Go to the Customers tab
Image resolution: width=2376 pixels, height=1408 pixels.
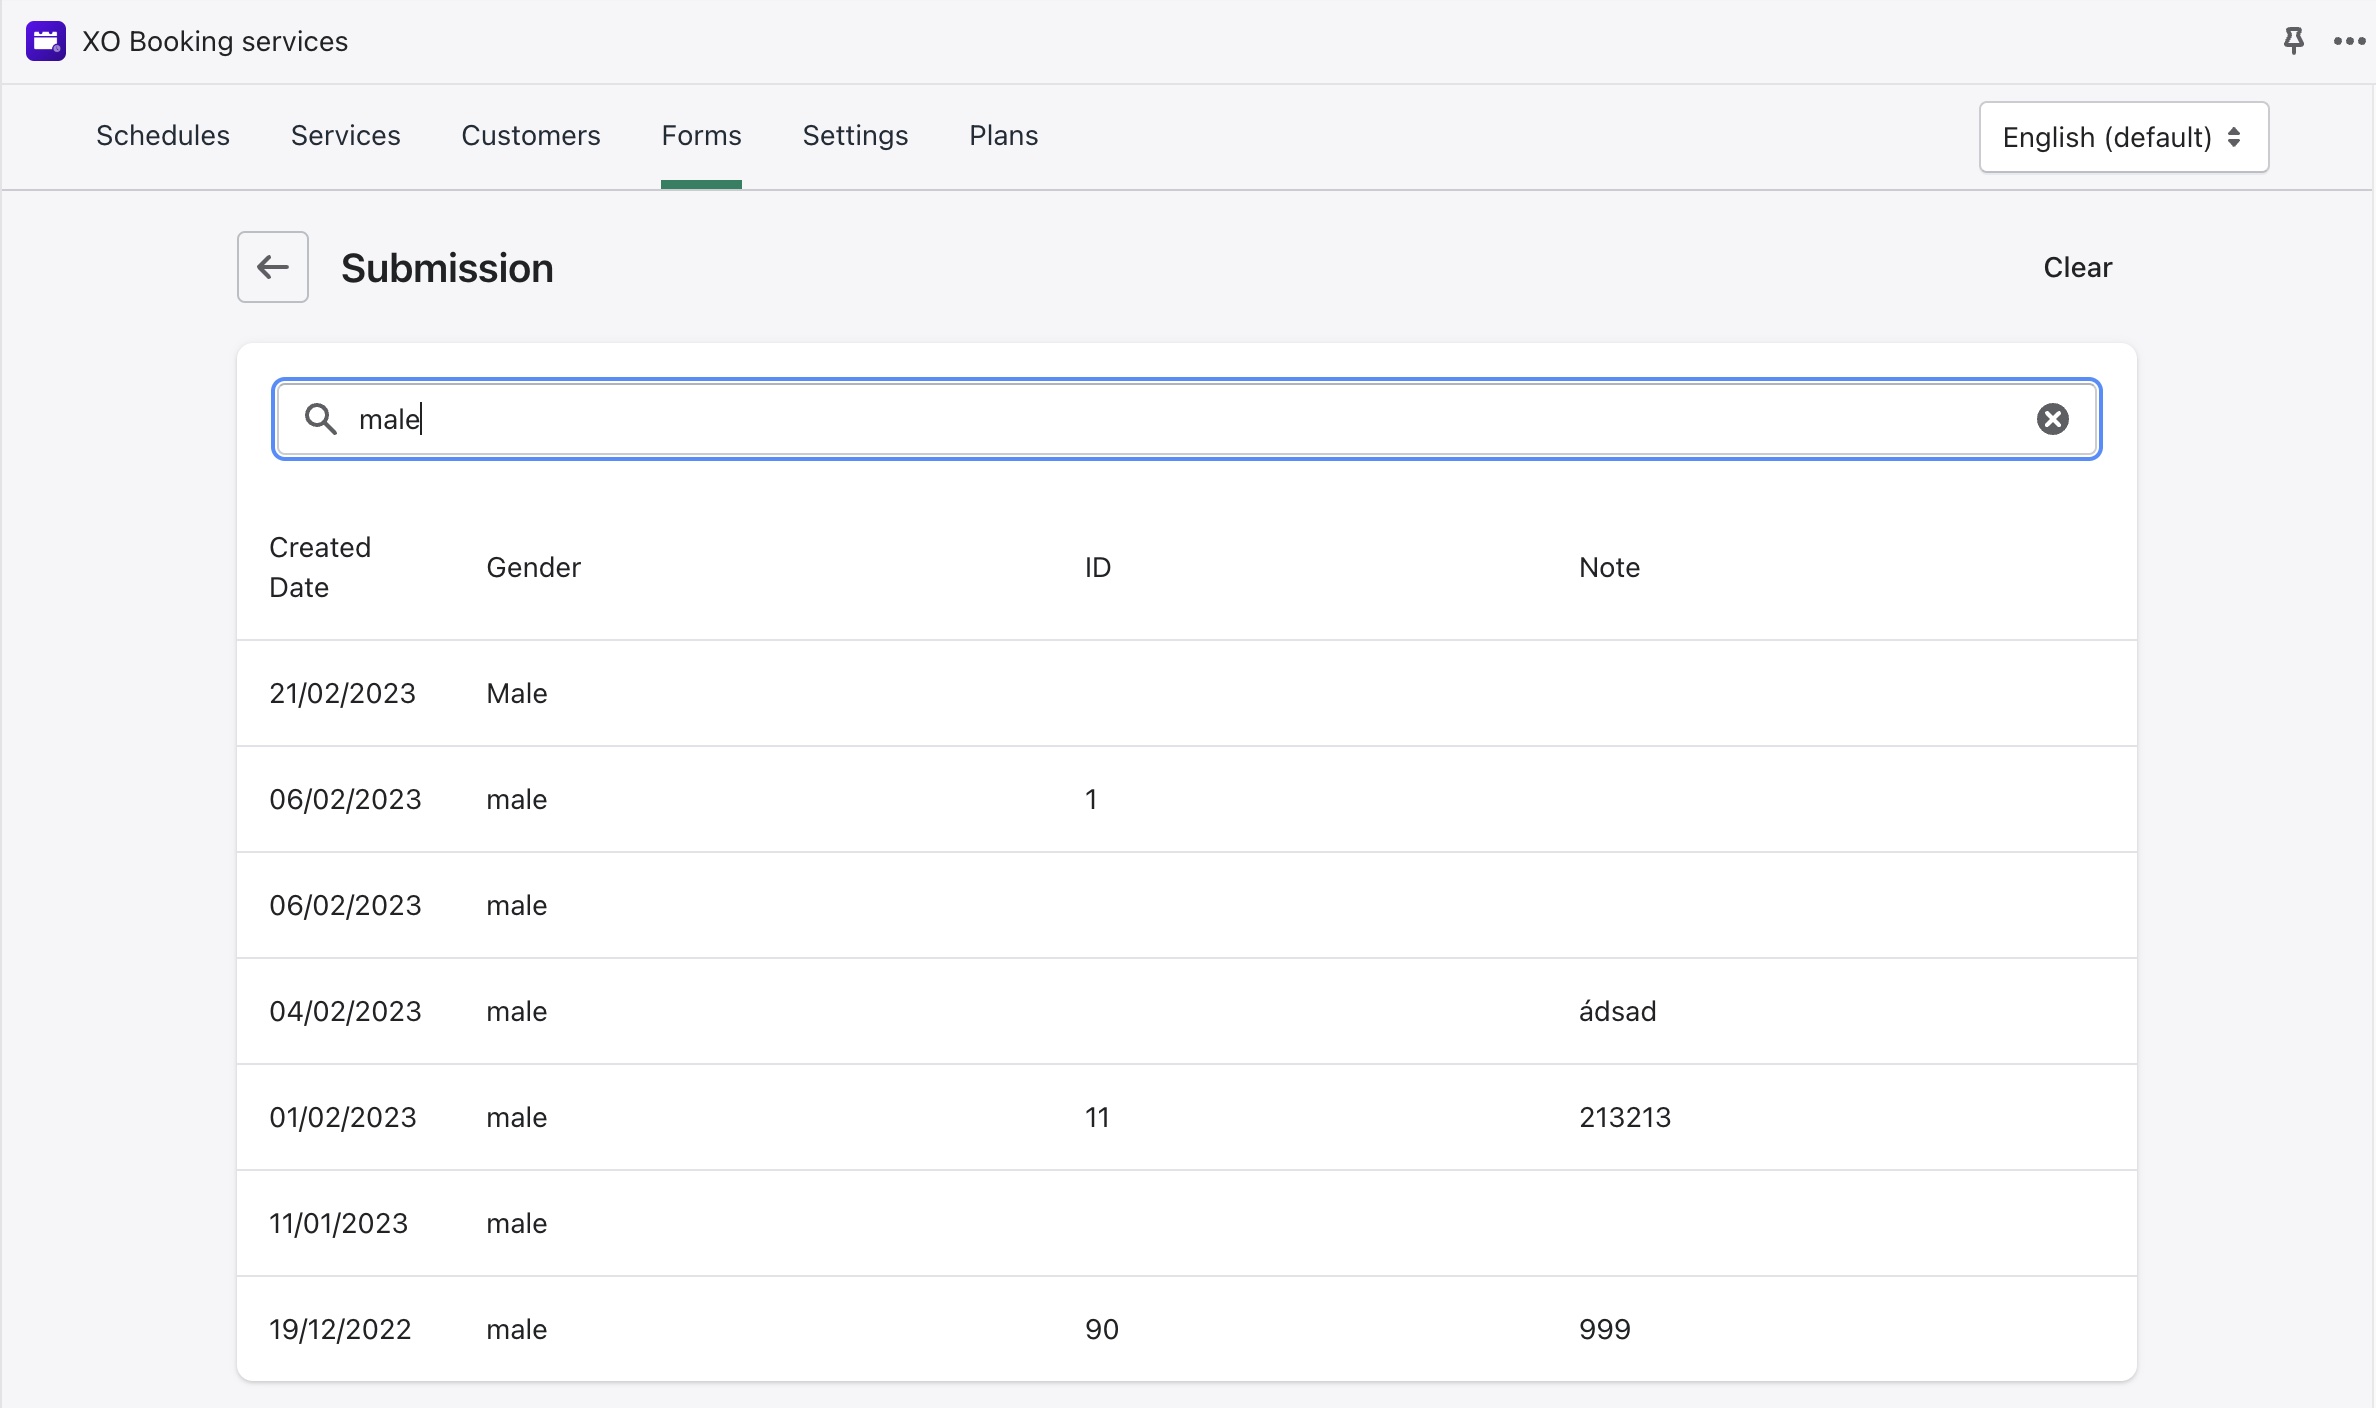[530, 136]
